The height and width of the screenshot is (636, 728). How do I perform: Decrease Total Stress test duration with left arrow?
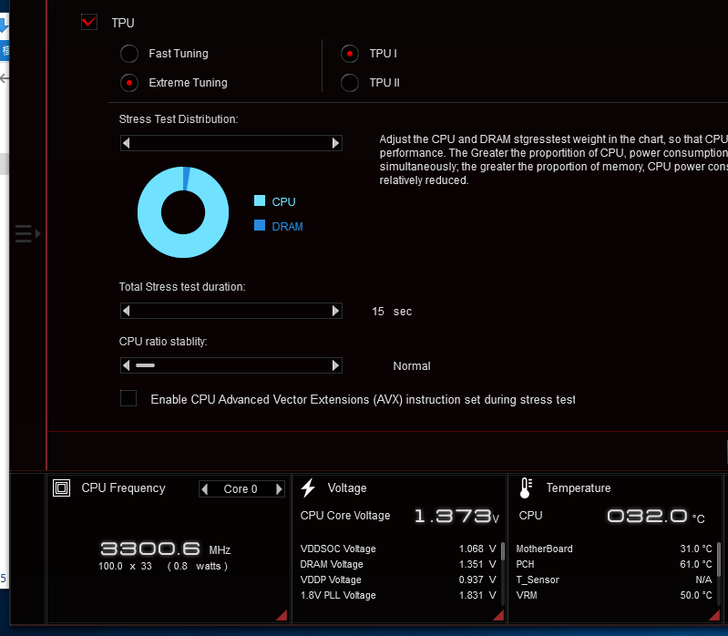pyautogui.click(x=126, y=311)
